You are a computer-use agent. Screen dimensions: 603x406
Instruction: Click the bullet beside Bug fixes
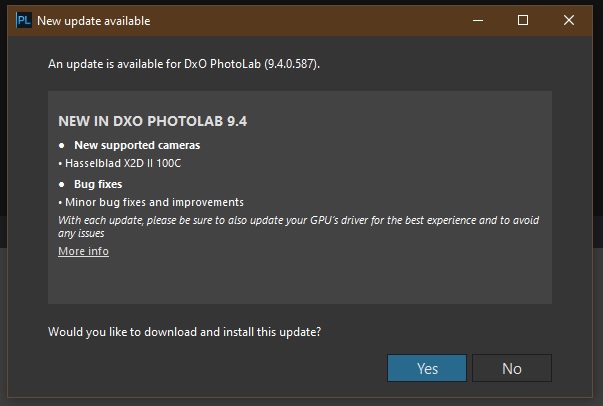tap(62, 185)
